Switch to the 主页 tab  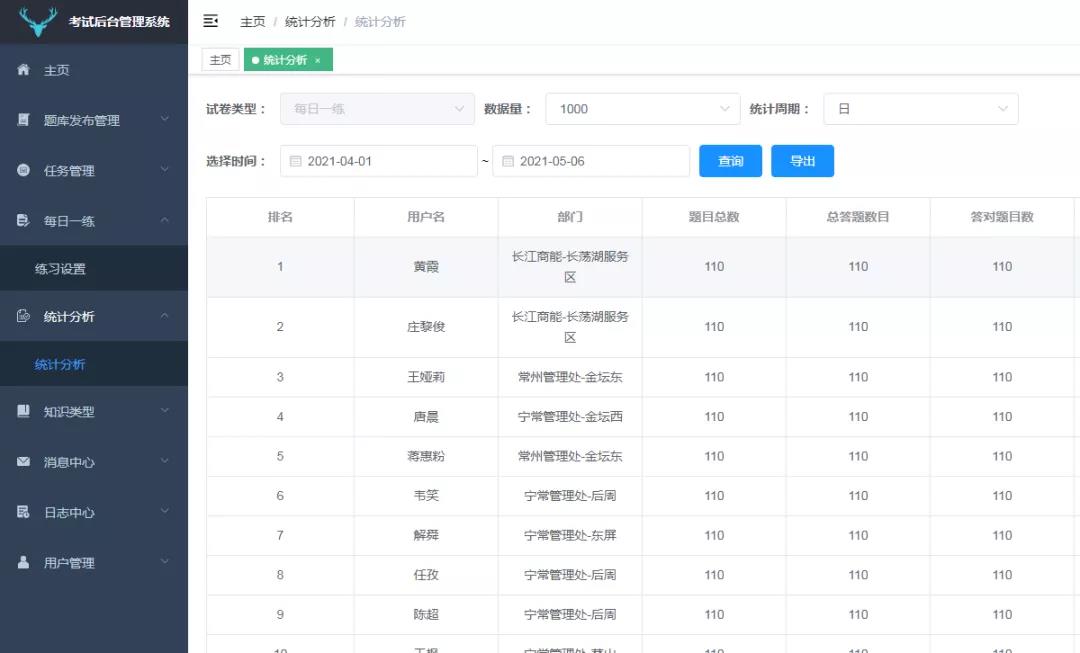tap(220, 60)
